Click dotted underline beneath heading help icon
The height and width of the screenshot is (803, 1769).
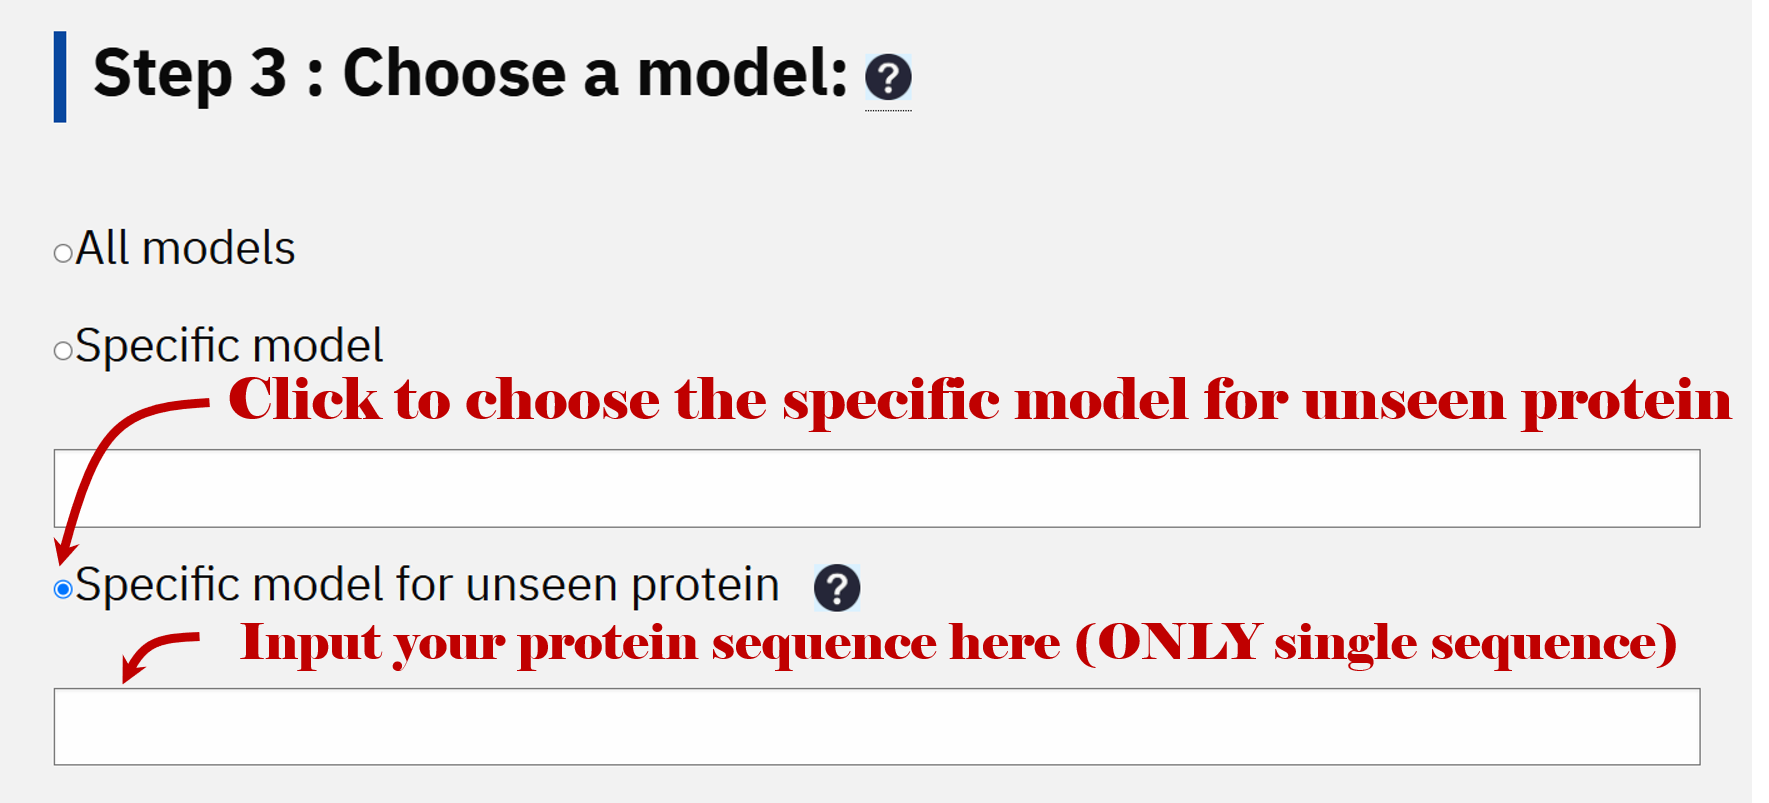[x=888, y=110]
